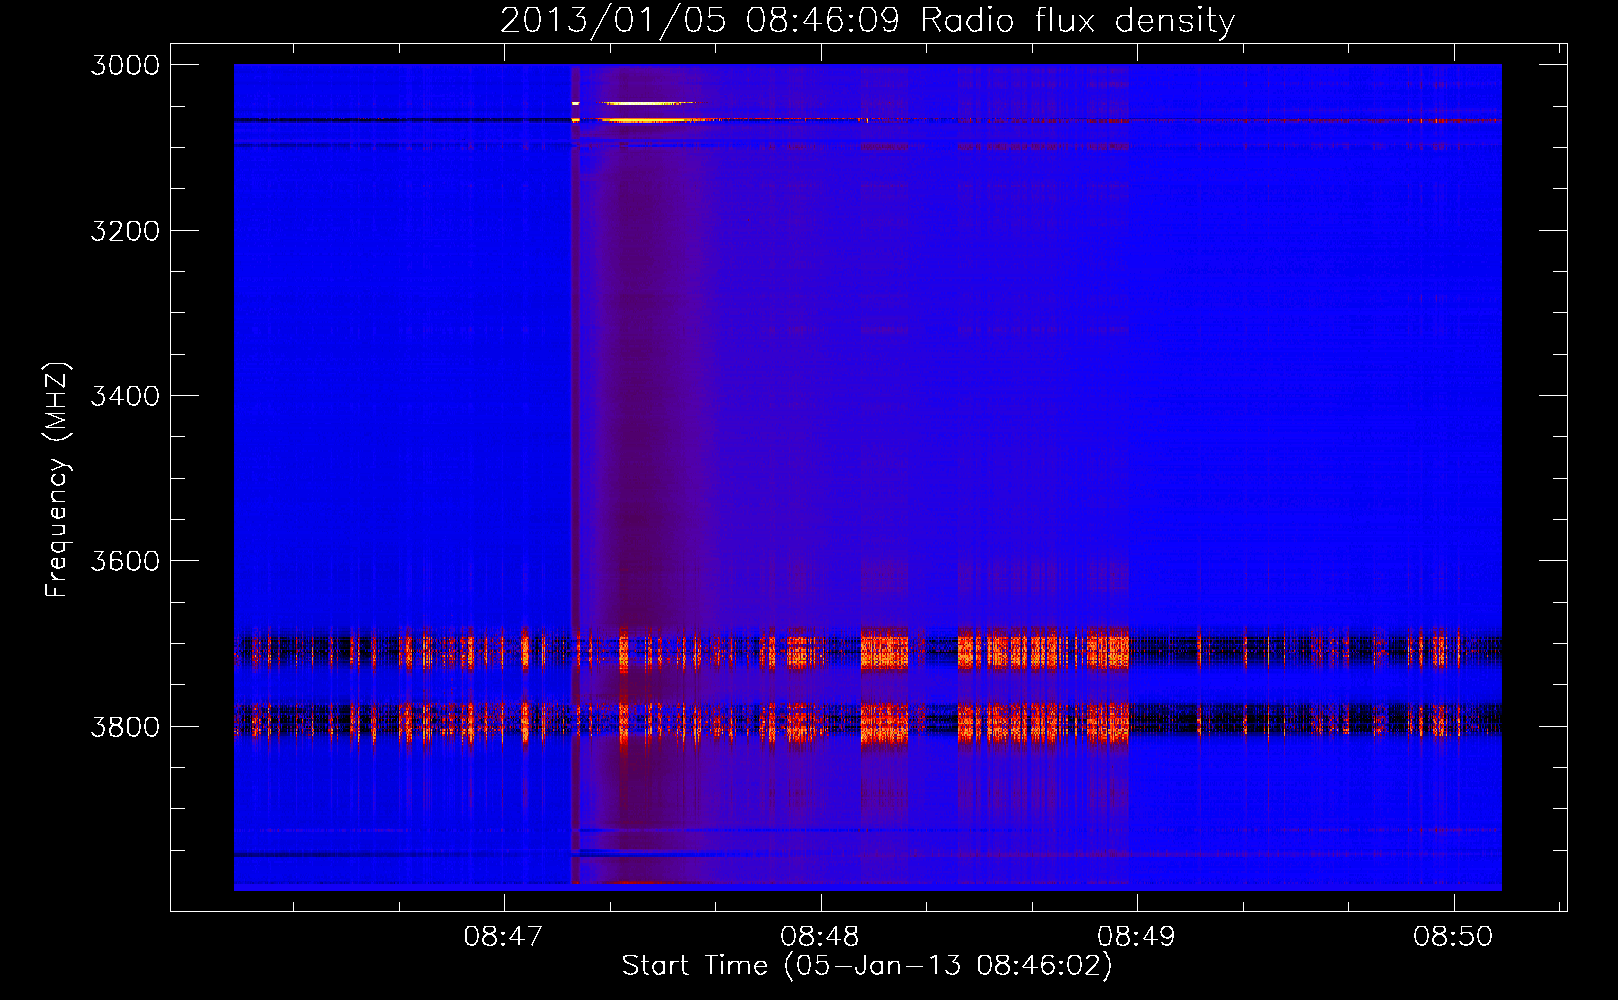Click the time tick label 08:49
Screen dimensions: 1618x1000
click(x=1137, y=937)
